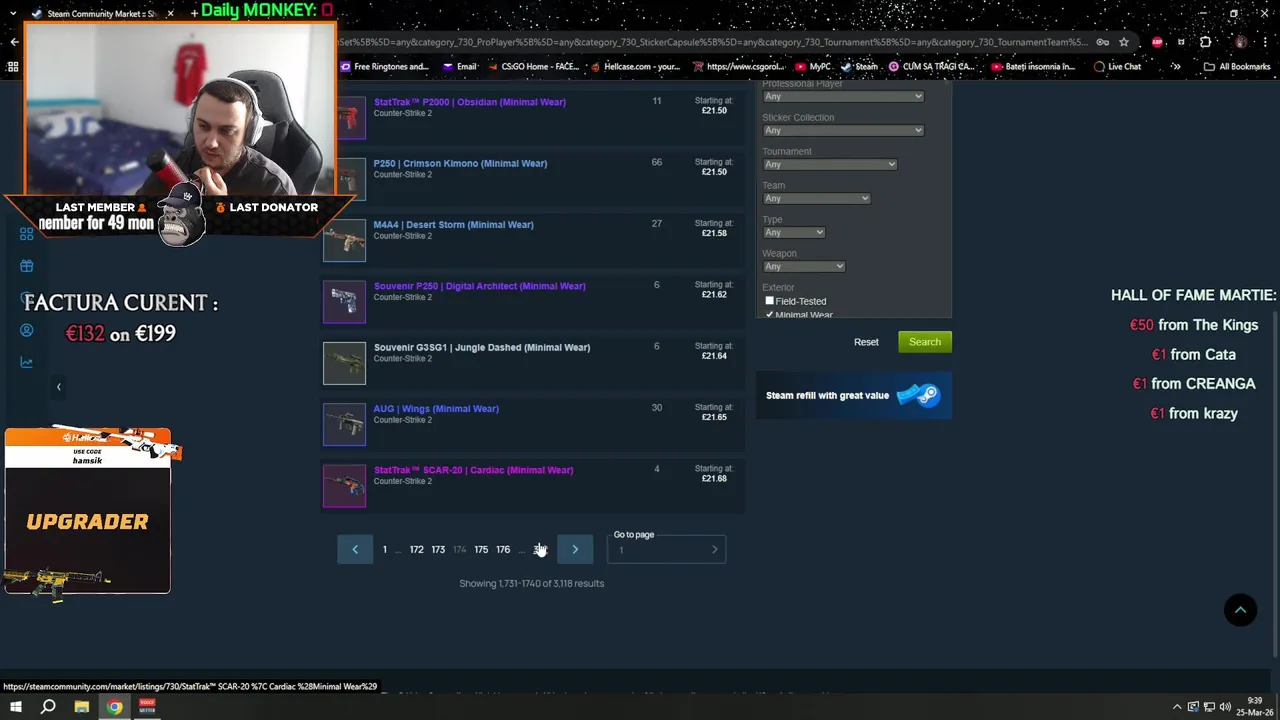Open the Steam bookmark
This screenshot has height=720, width=1280.
[x=860, y=67]
